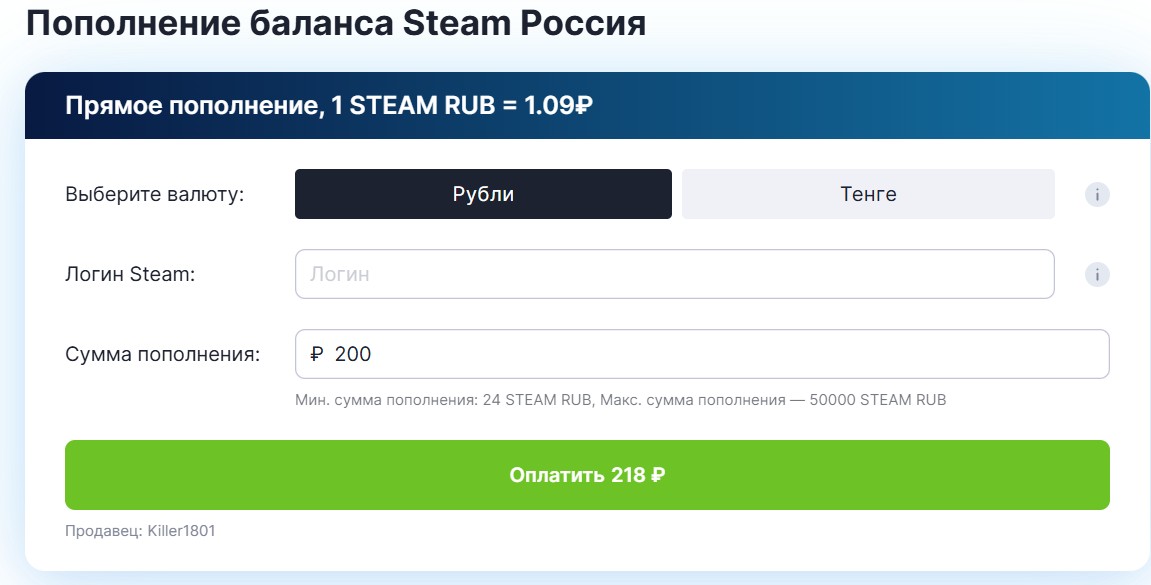Viewport: 1151px width, 585px height.
Task: Click the Логин placeholder text
Action: point(340,273)
